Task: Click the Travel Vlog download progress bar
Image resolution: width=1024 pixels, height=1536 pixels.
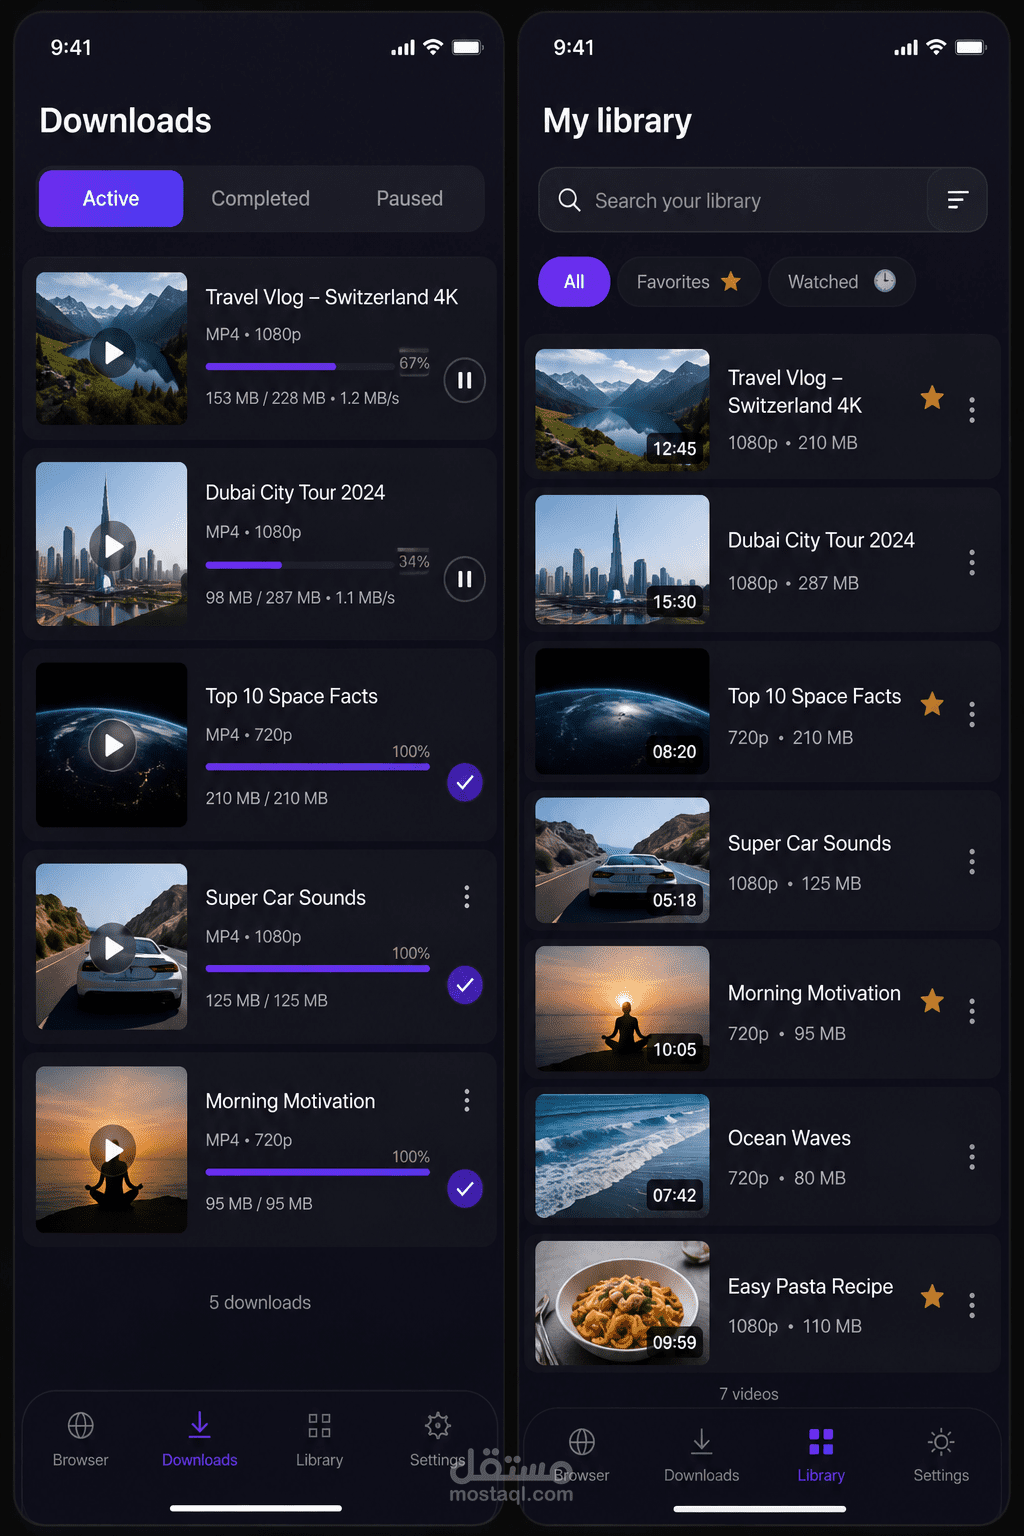Action: click(x=317, y=367)
